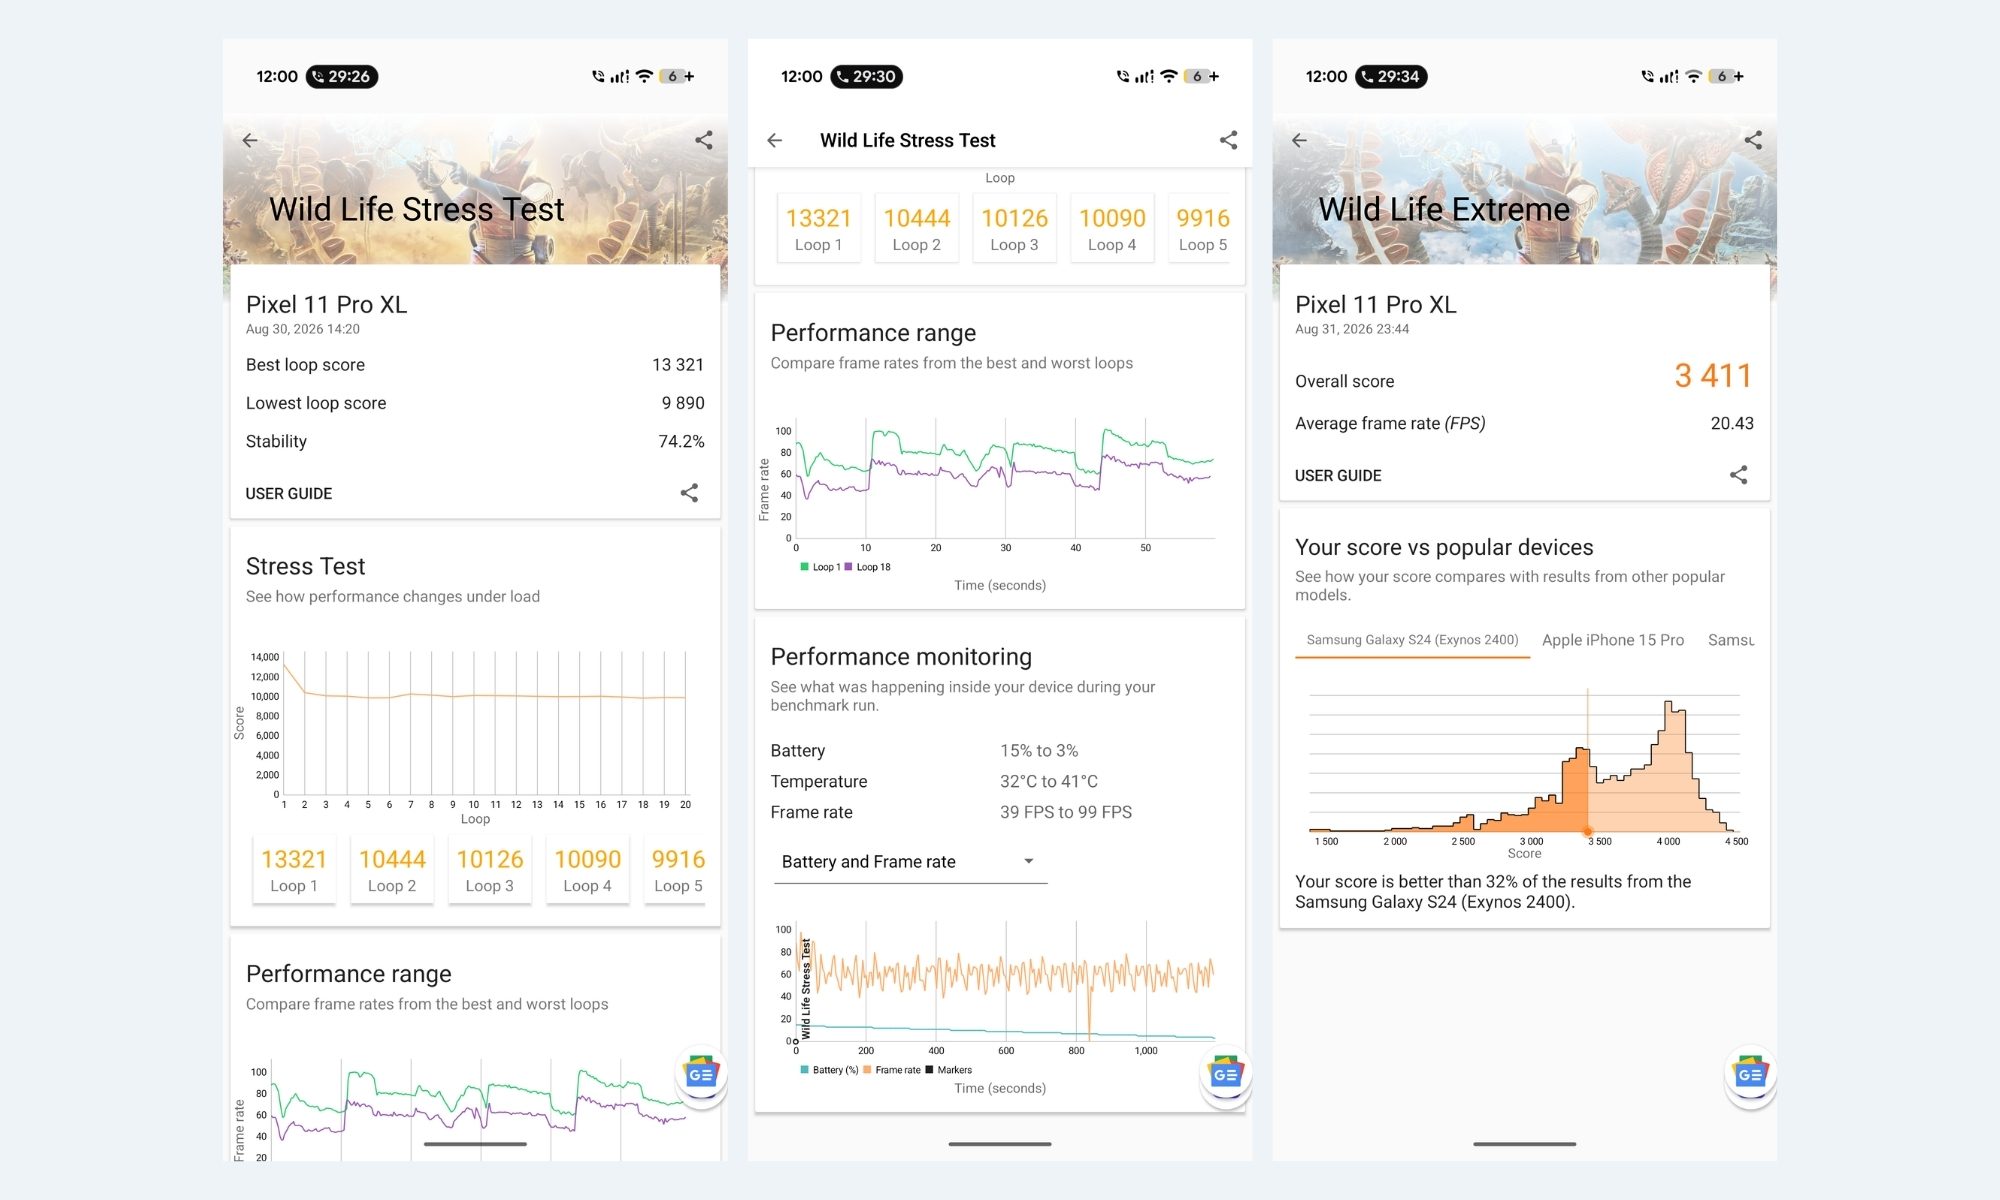Tap 'Markers' legend in monitoring chart
This screenshot has width=2000, height=1200.
[949, 1070]
